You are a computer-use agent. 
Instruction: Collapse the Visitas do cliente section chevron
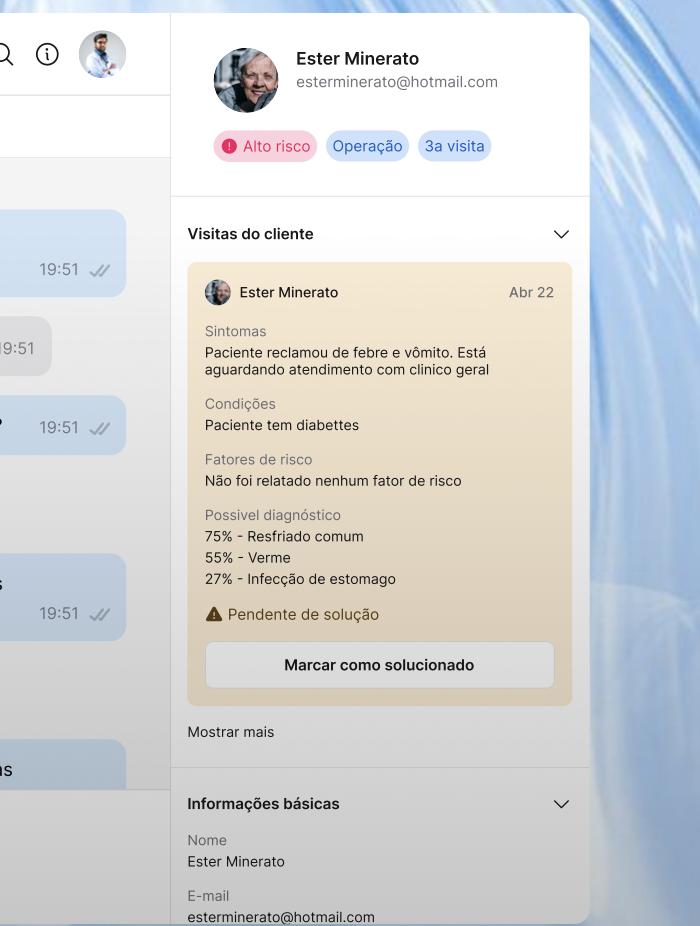pyautogui.click(x=561, y=234)
